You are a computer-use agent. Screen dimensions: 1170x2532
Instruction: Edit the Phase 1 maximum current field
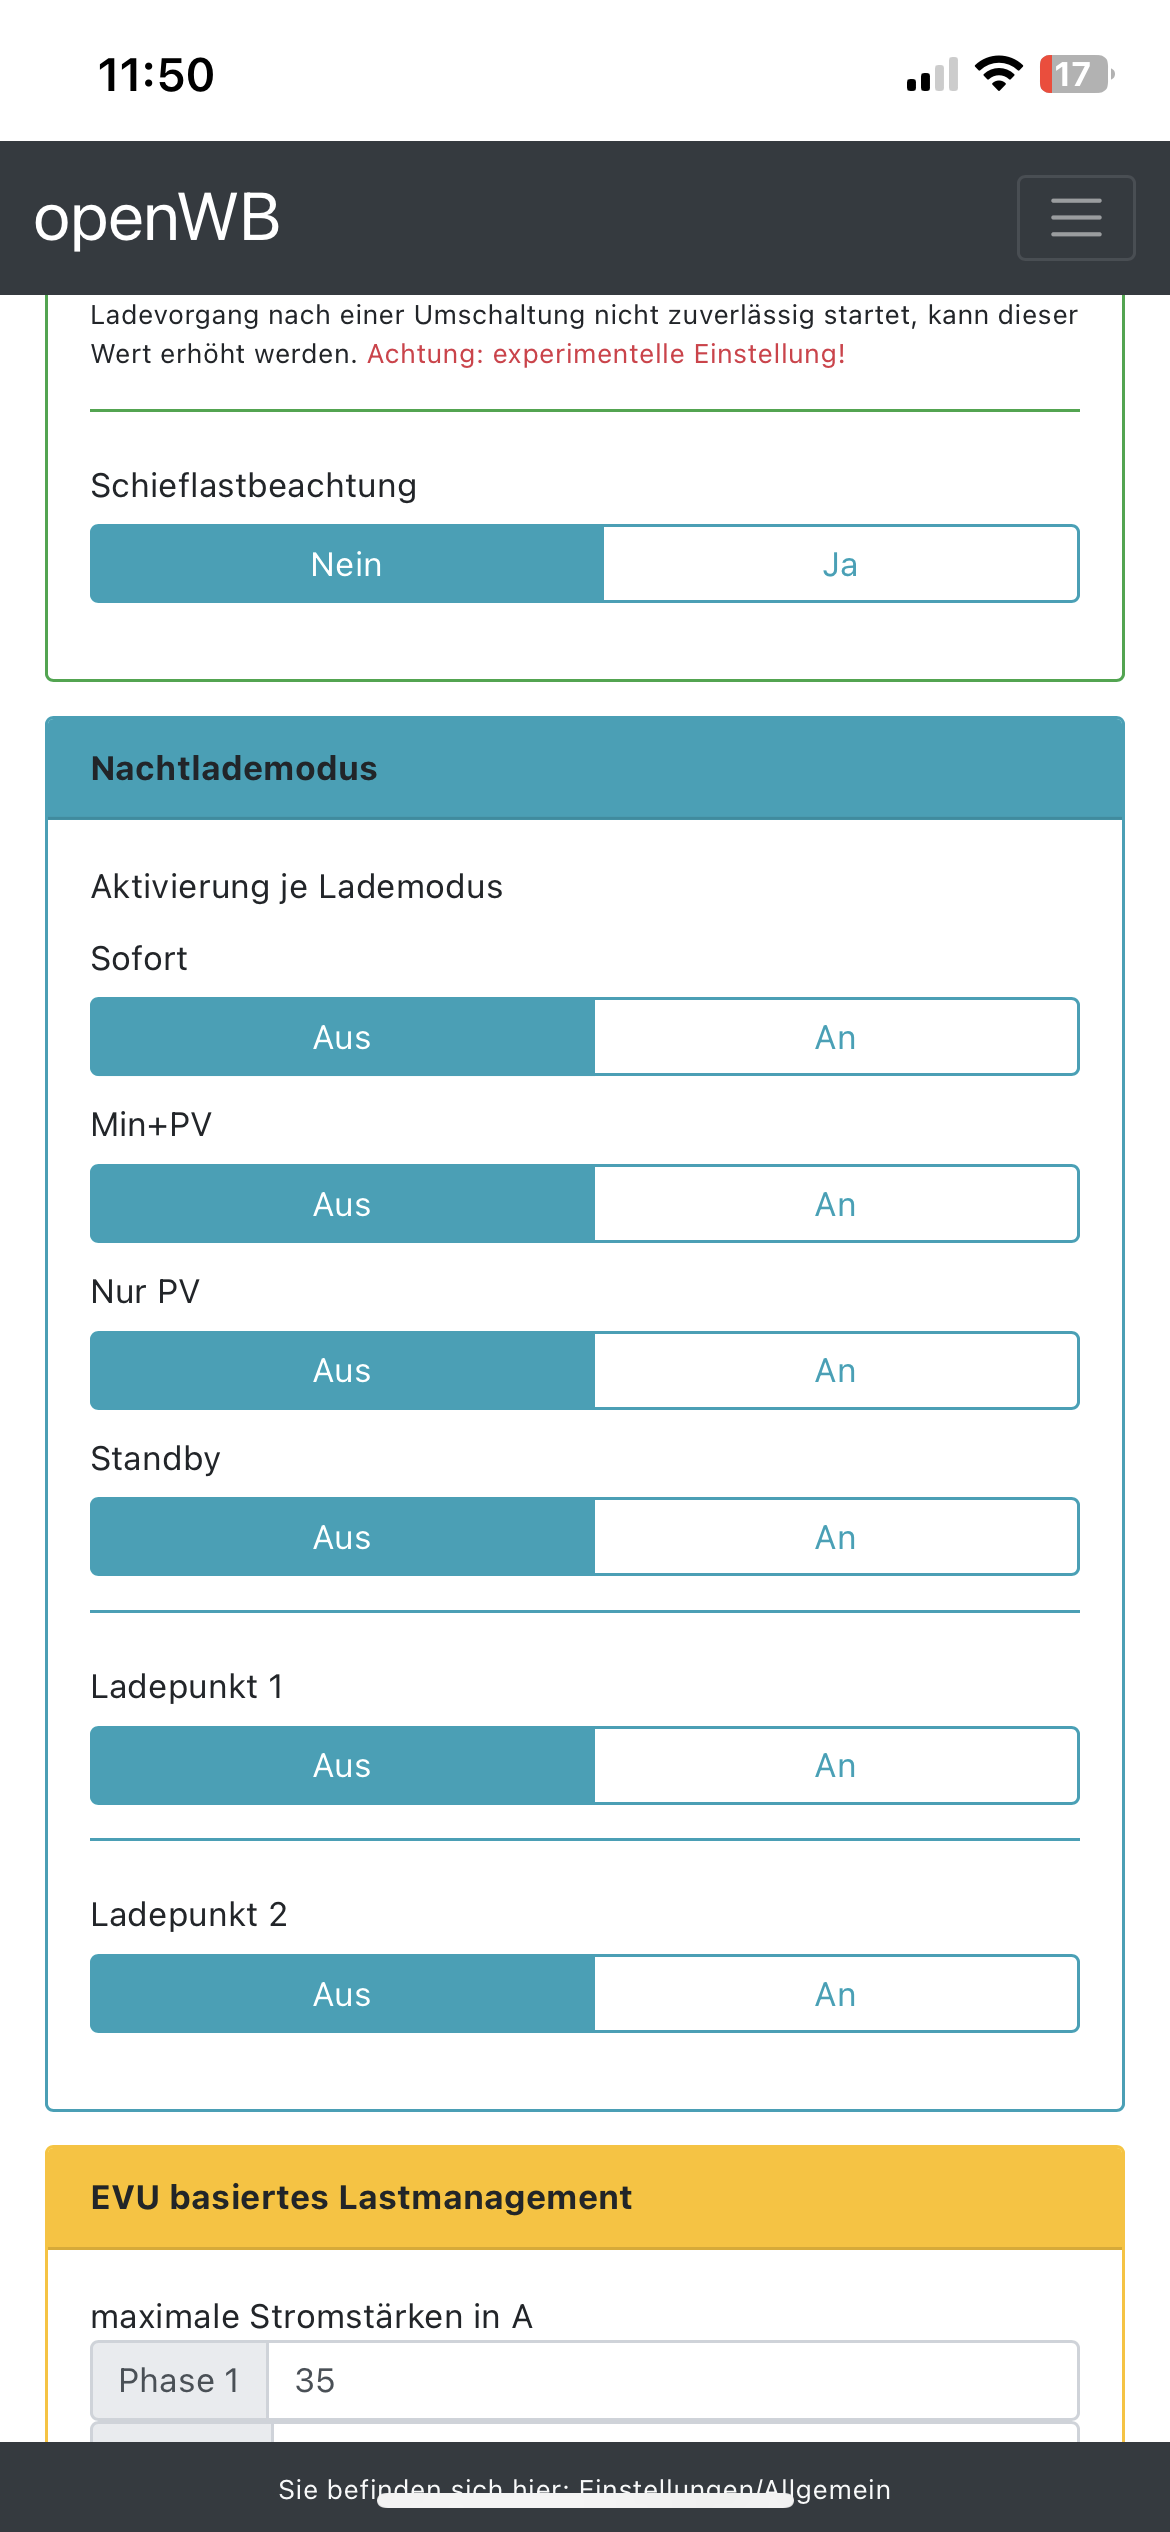click(x=672, y=2380)
